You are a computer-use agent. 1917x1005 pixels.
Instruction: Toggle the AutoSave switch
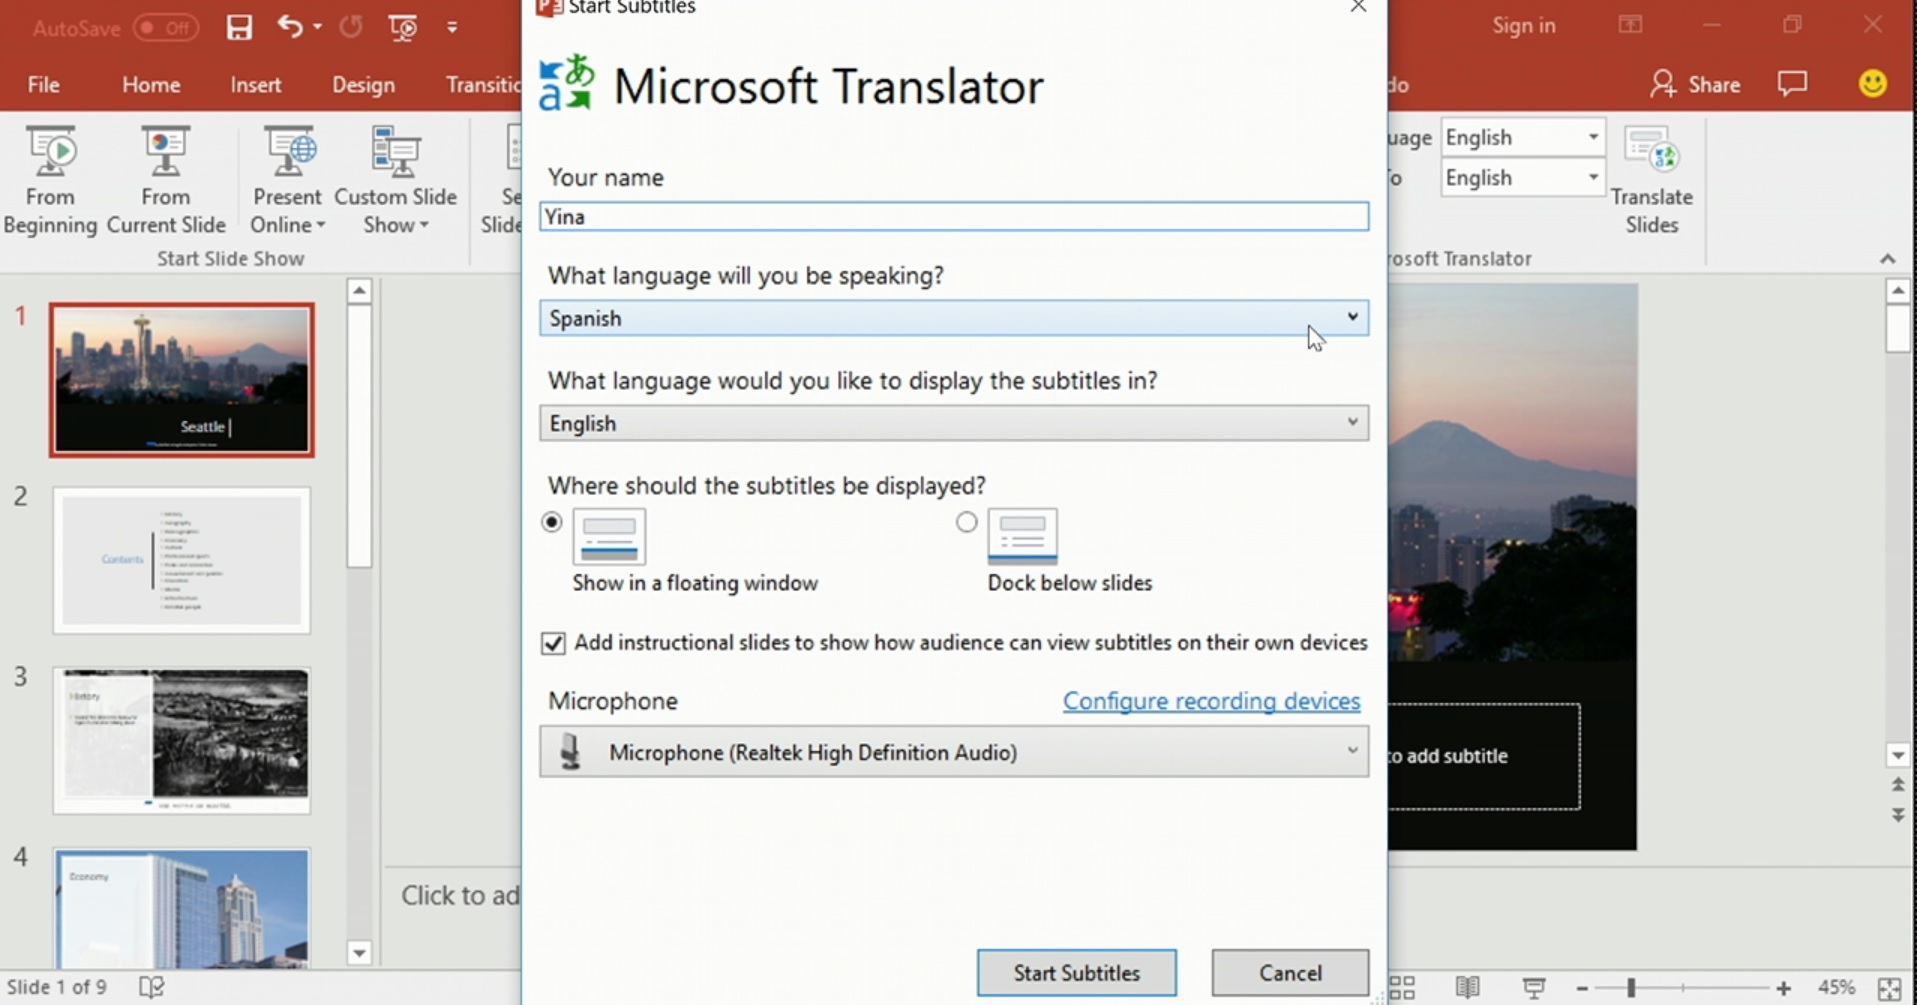(165, 28)
